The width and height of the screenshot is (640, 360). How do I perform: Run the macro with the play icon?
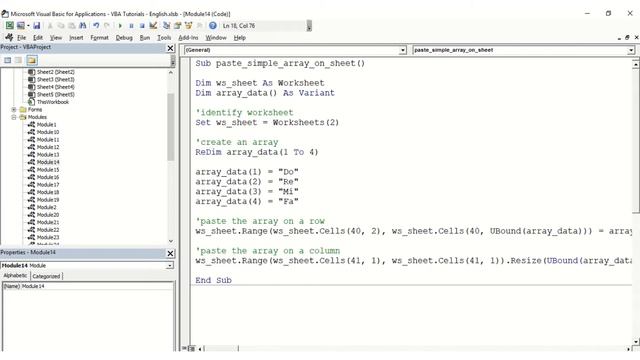tap(120, 25)
